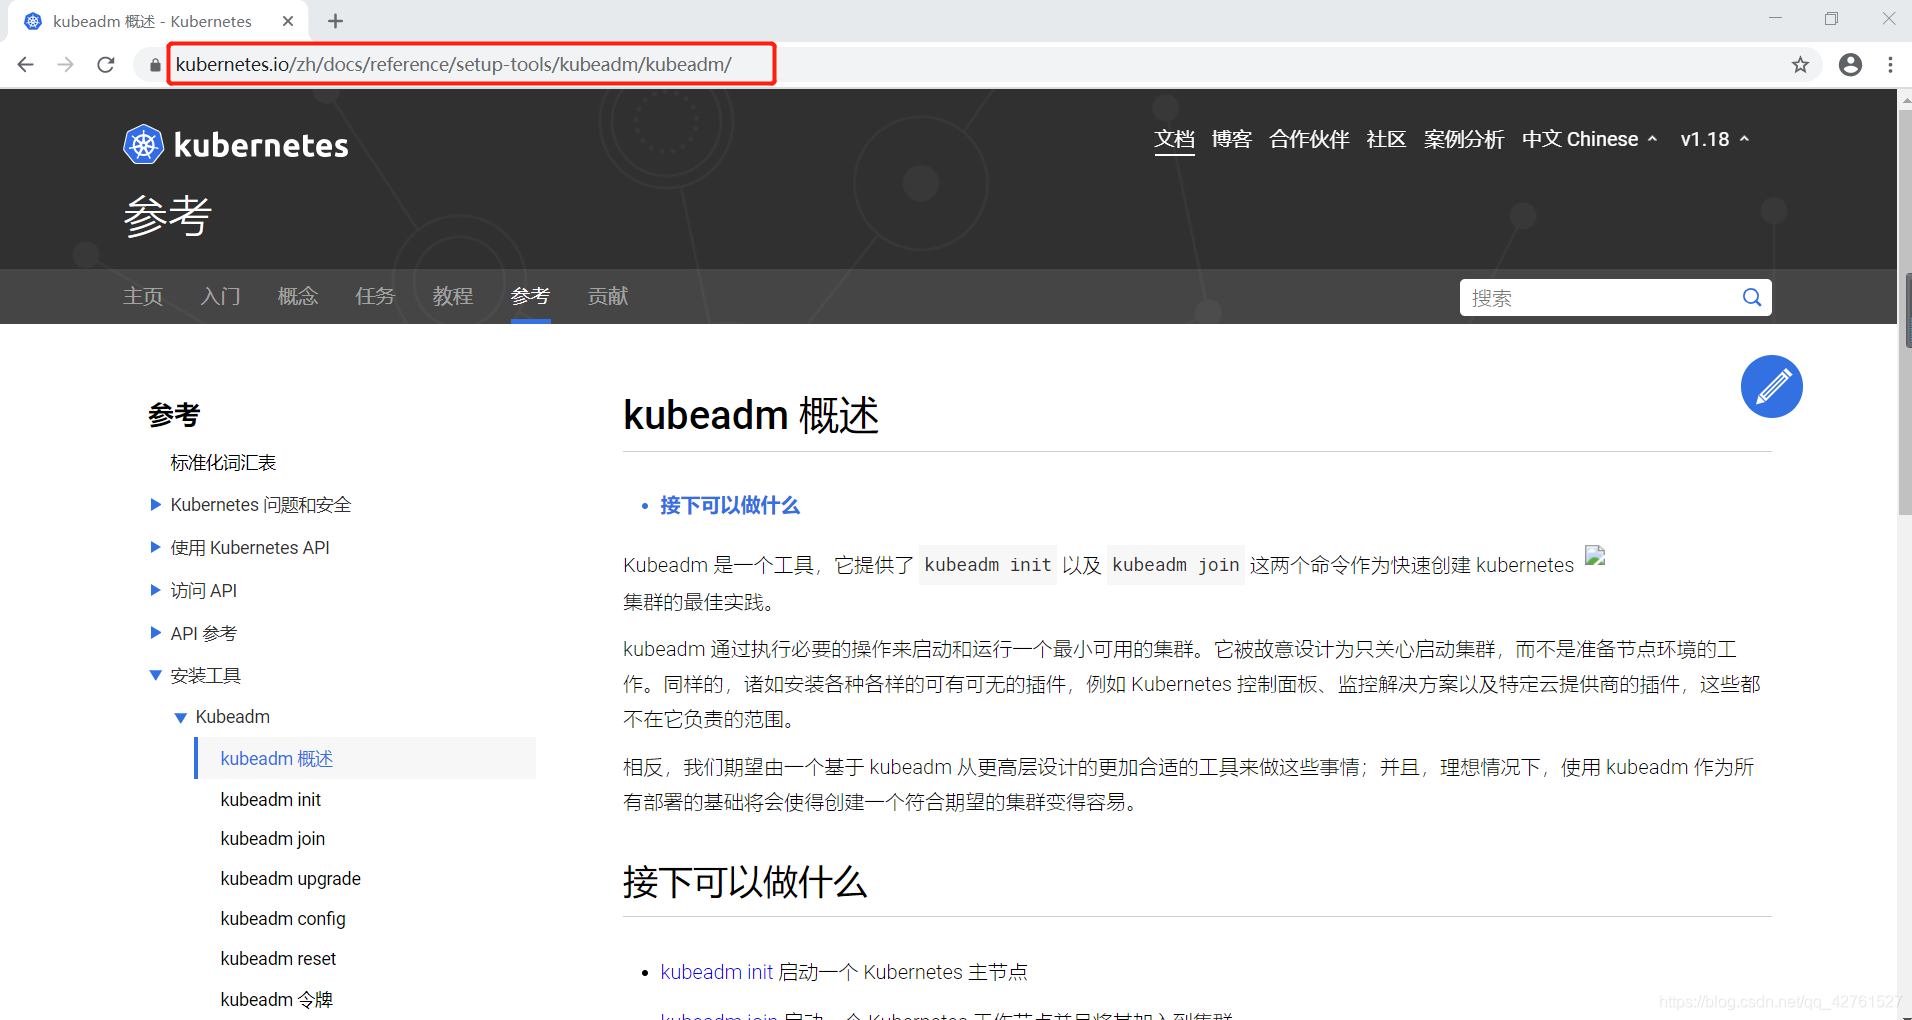The width and height of the screenshot is (1912, 1020).
Task: Click the 接下可以做什么 section heading
Action: tap(745, 882)
